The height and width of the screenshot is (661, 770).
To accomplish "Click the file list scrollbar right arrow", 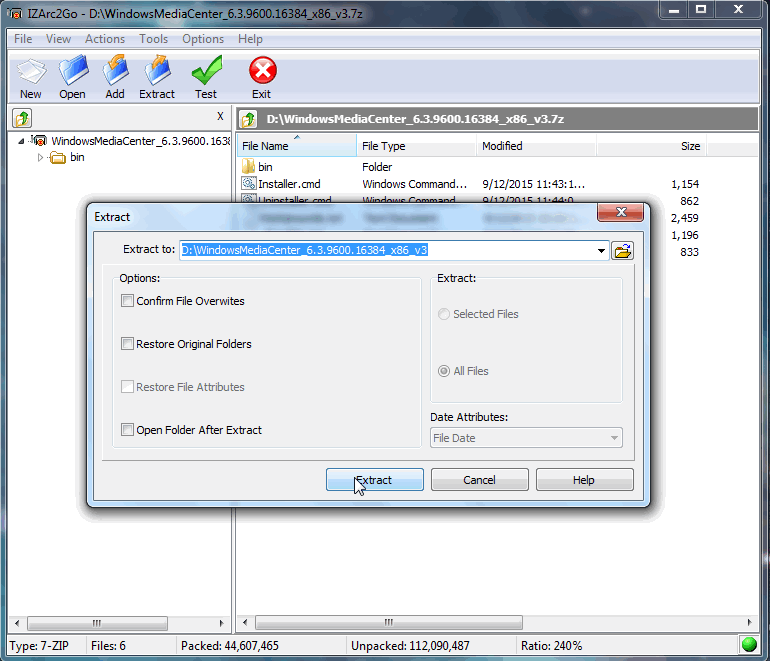I will [x=749, y=622].
